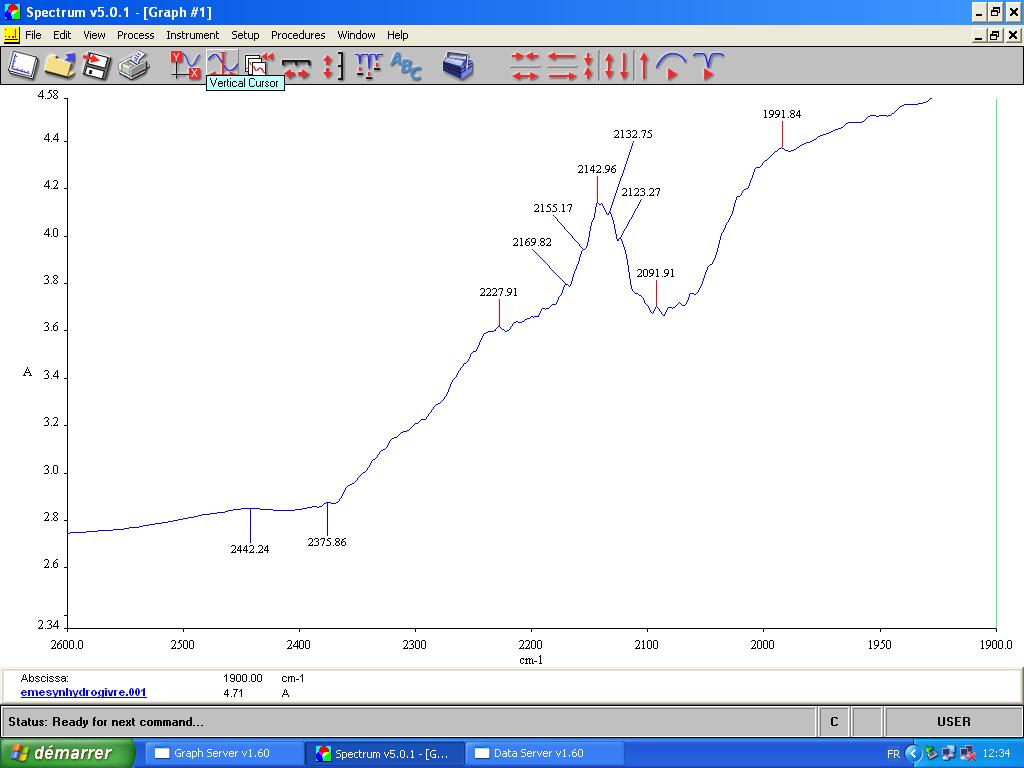Viewport: 1024px width, 768px height.
Task: Save spectrum using floppy disk icon
Action: pos(96,66)
